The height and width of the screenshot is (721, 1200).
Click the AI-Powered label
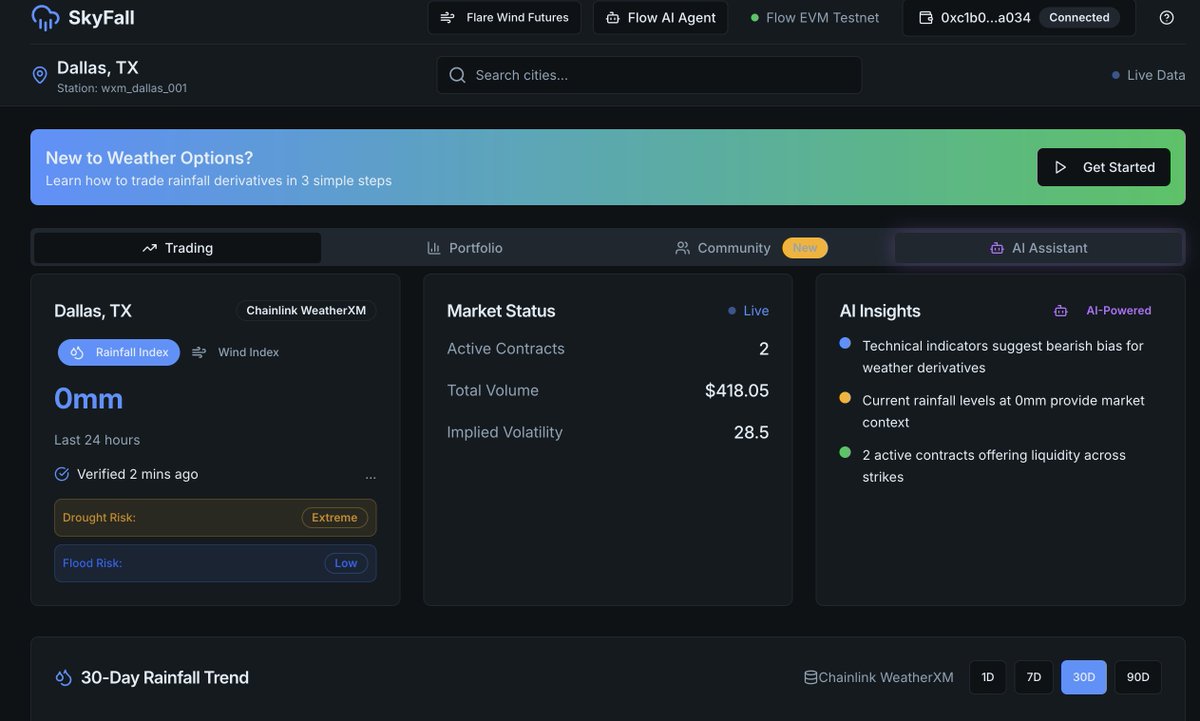click(1119, 311)
